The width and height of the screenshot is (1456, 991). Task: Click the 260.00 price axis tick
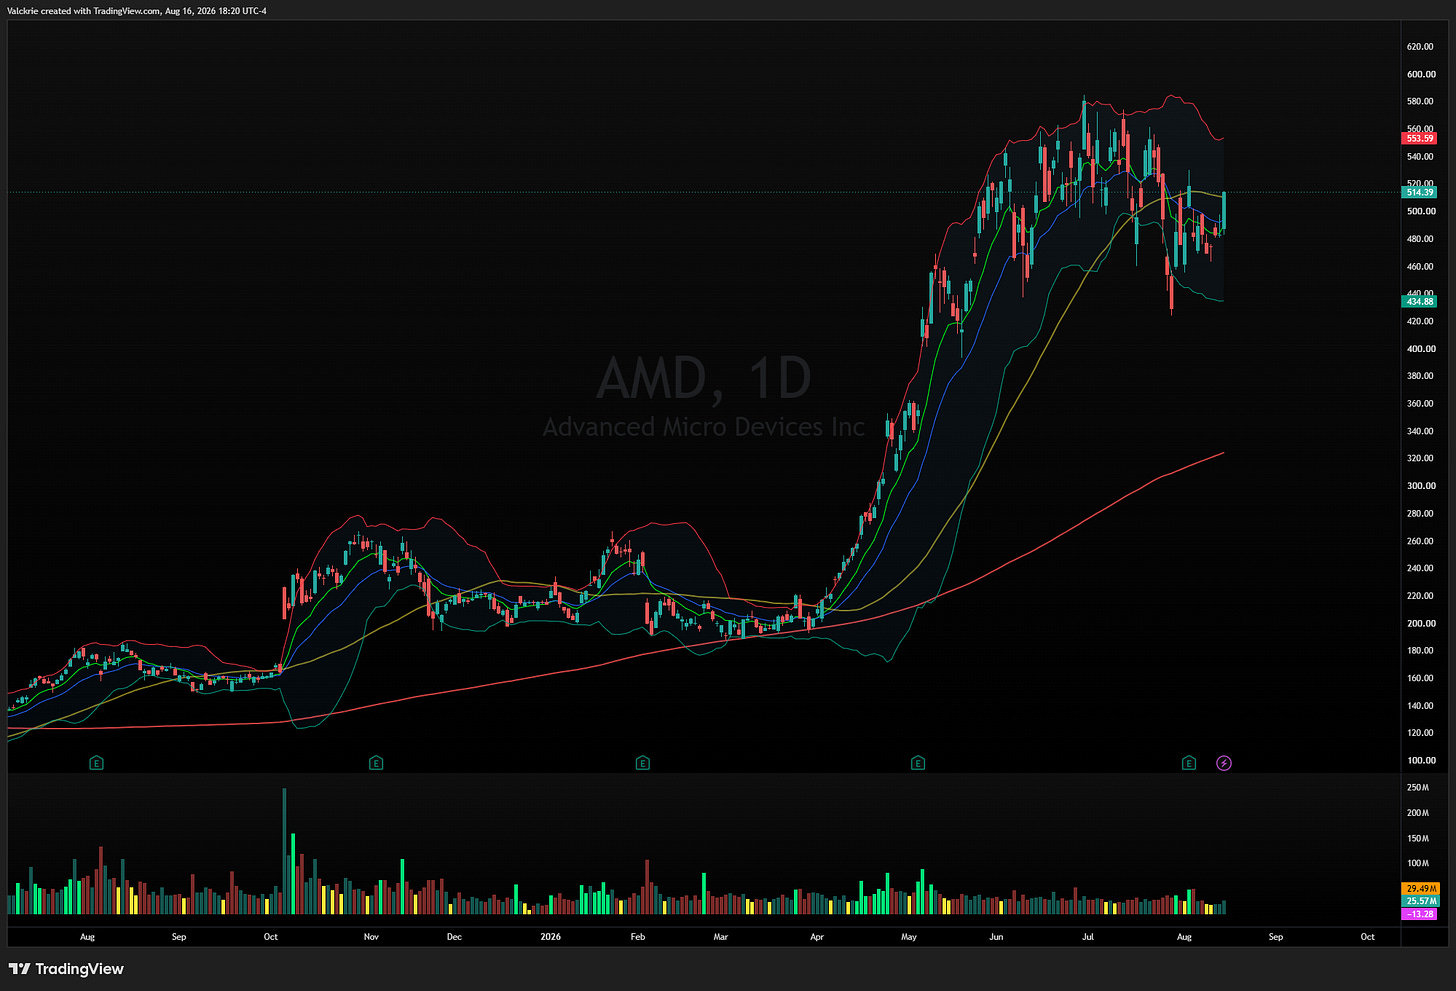pyautogui.click(x=1421, y=541)
